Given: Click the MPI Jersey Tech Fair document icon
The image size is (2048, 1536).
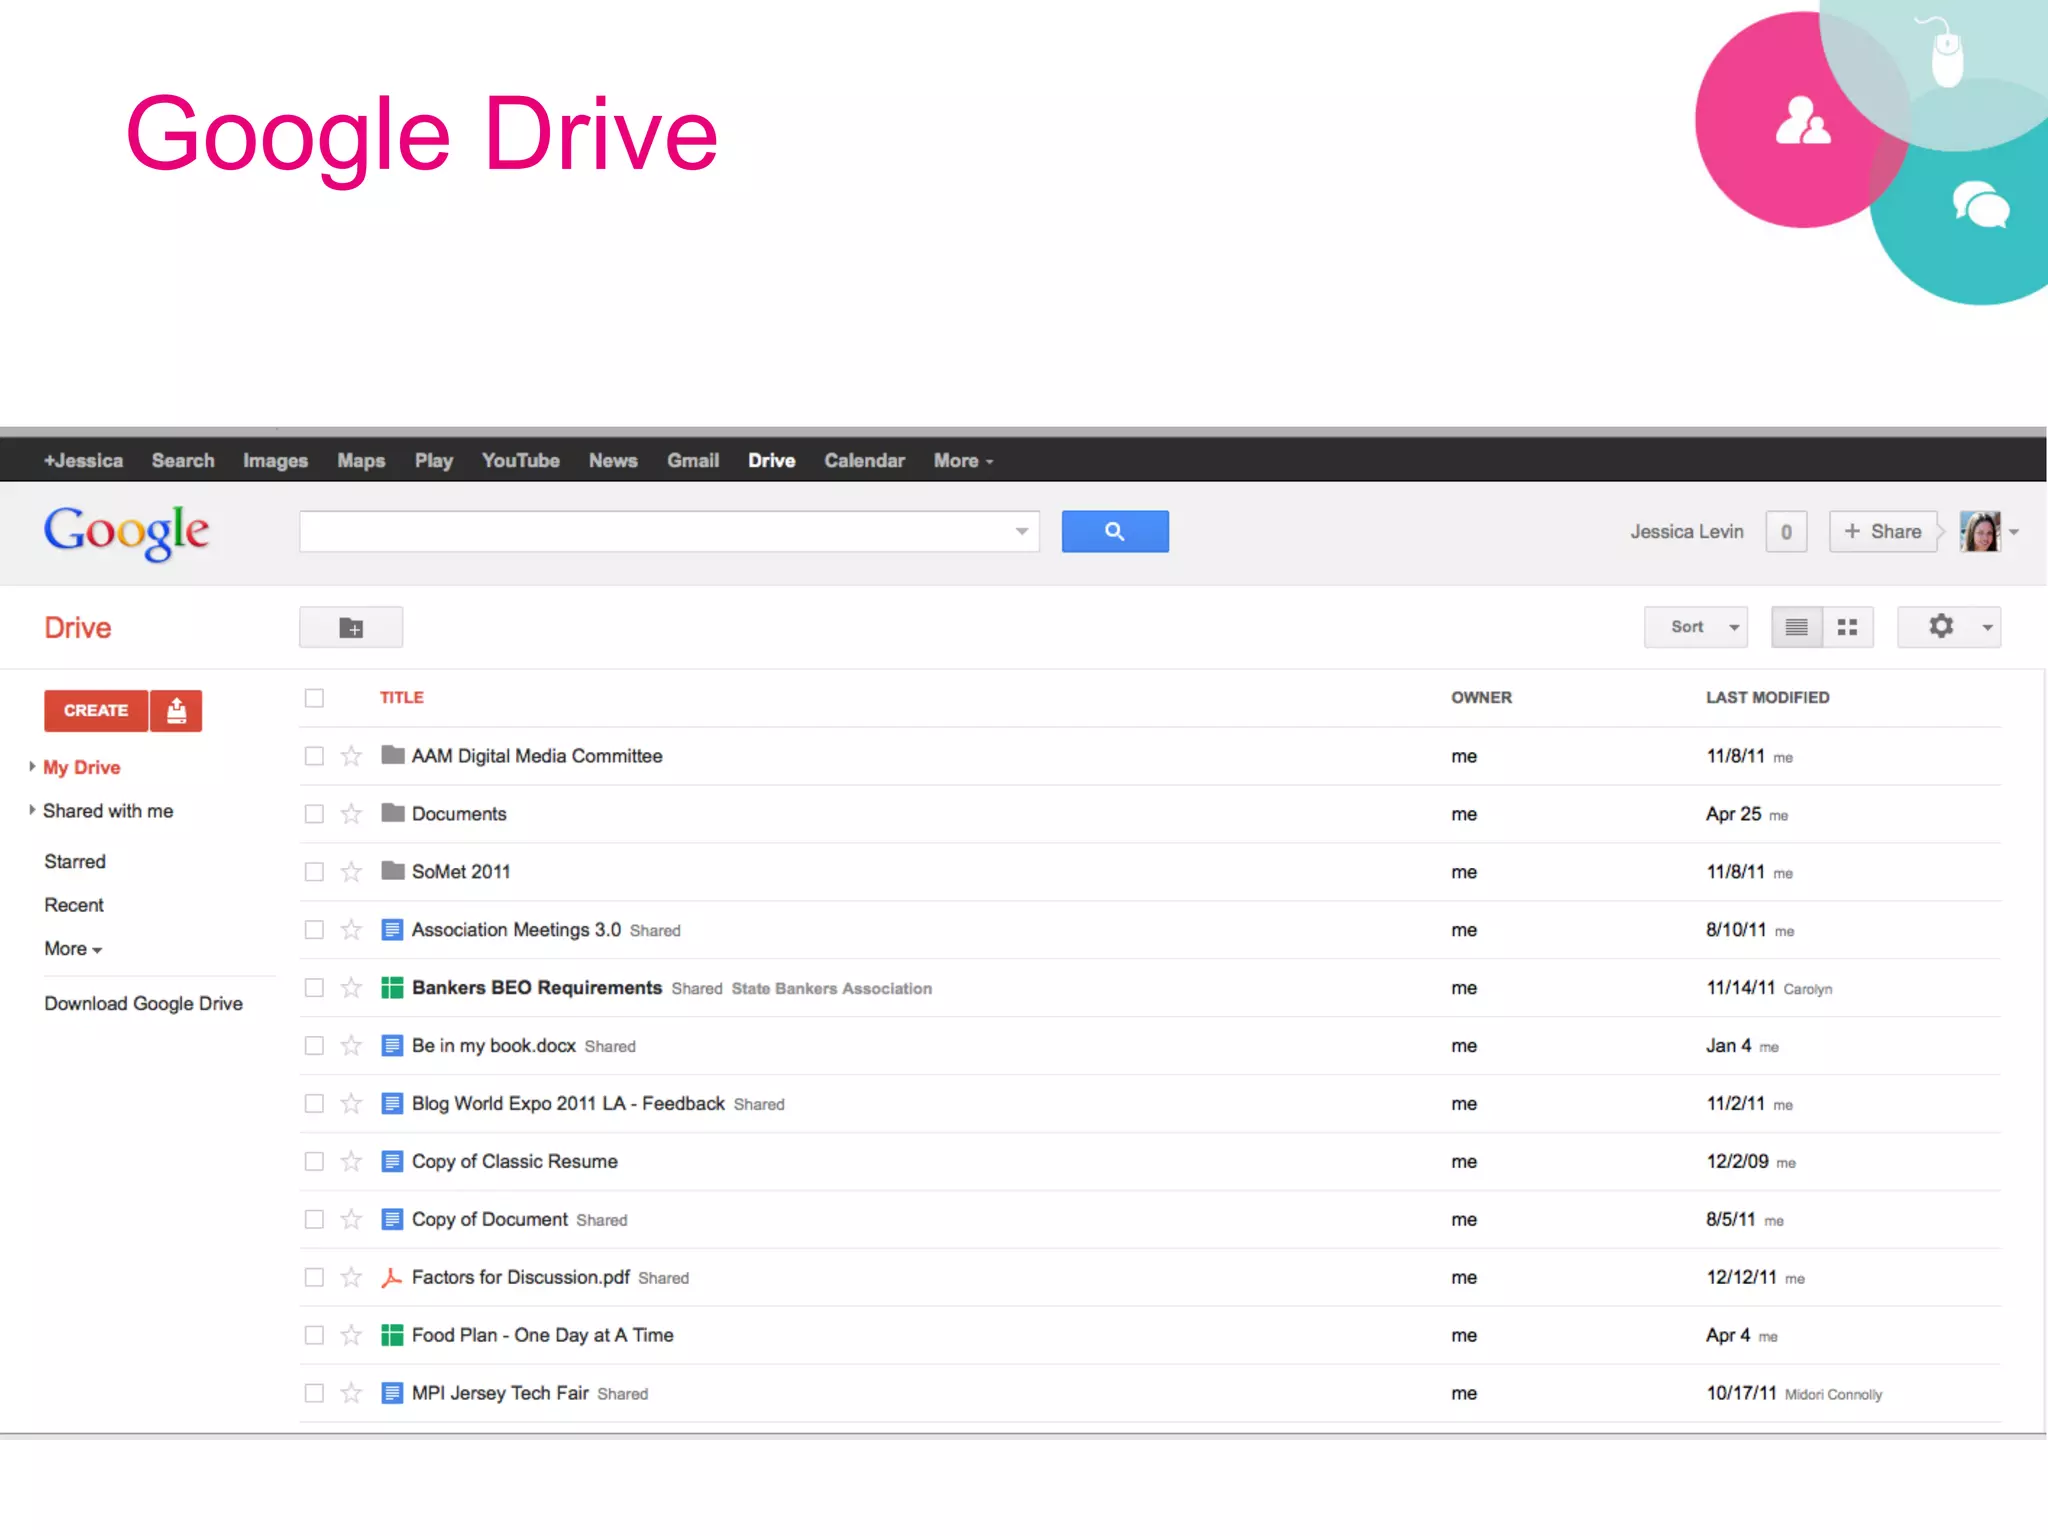Looking at the screenshot, I should coord(392,1393).
